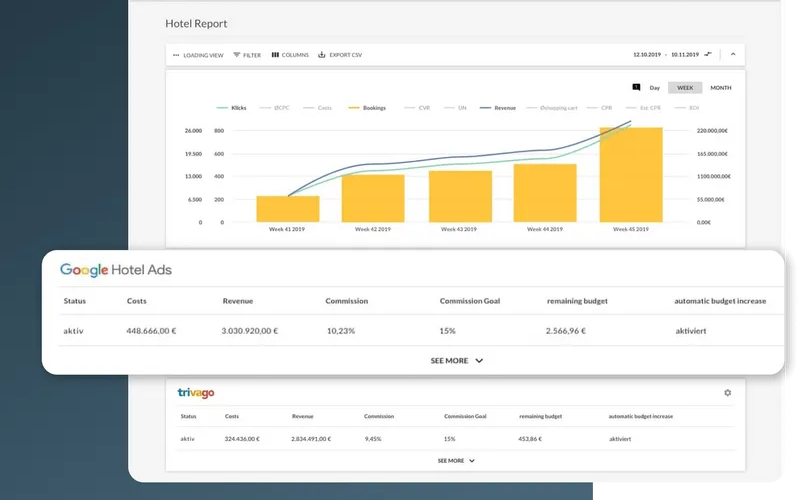Viewport: 800px width, 500px height.
Task: Open the trivago settings gear
Action: [x=728, y=393]
